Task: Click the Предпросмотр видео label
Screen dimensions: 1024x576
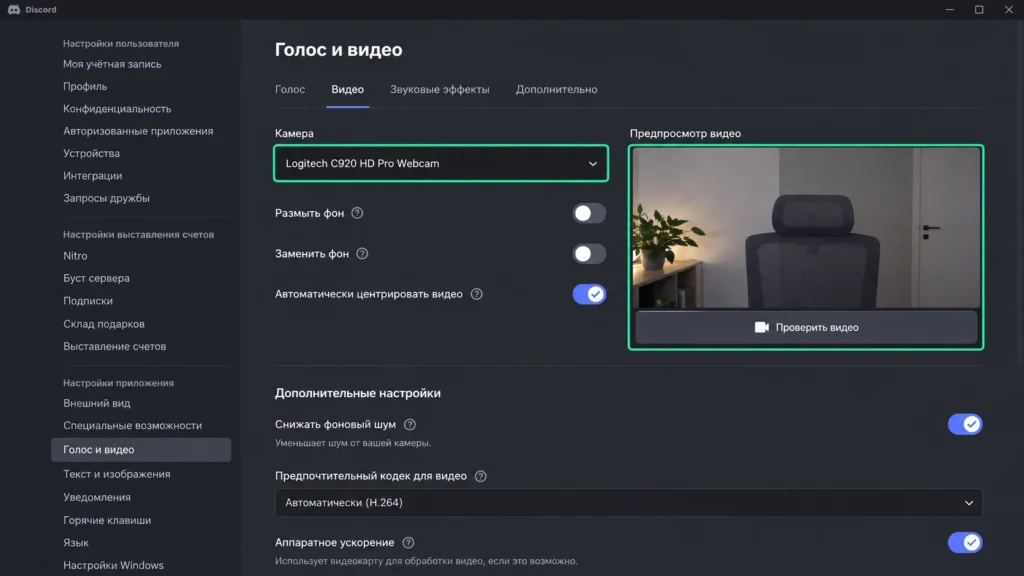Action: 685,133
